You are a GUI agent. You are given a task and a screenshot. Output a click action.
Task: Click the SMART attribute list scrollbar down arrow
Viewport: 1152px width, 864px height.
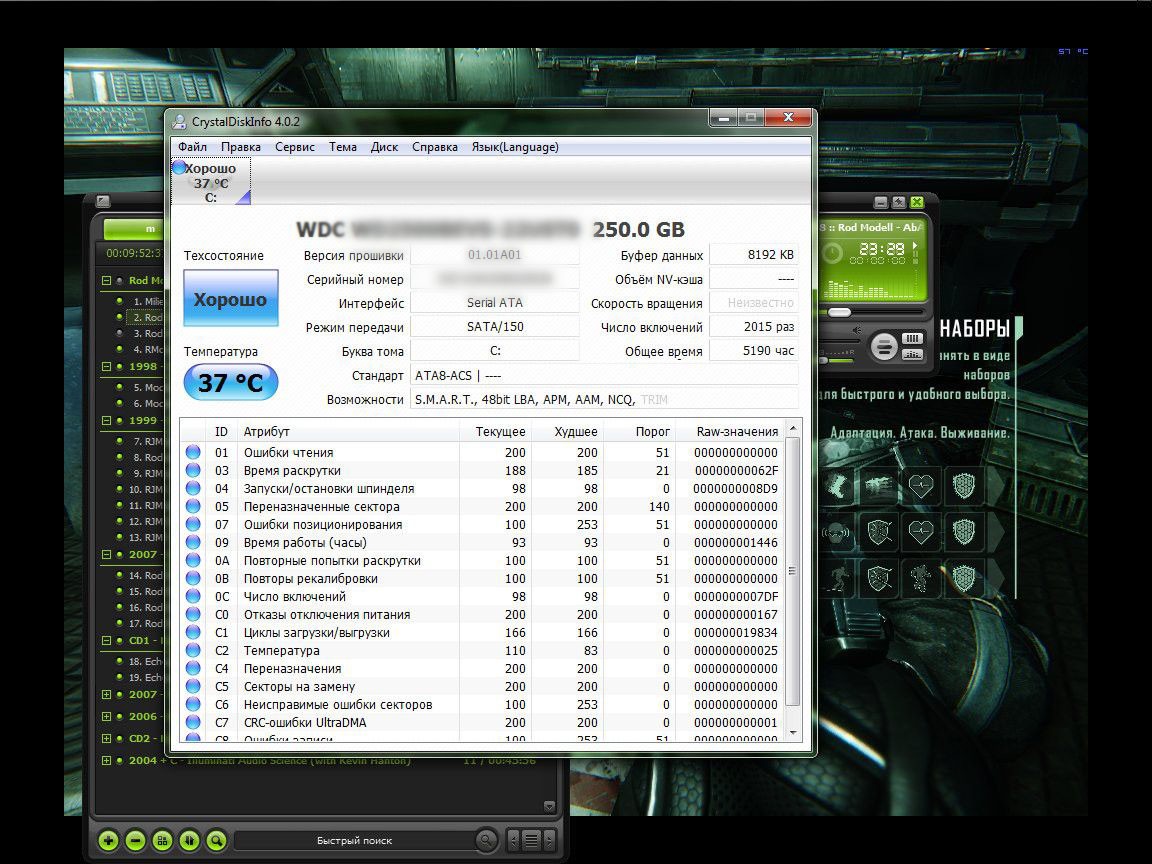(793, 732)
